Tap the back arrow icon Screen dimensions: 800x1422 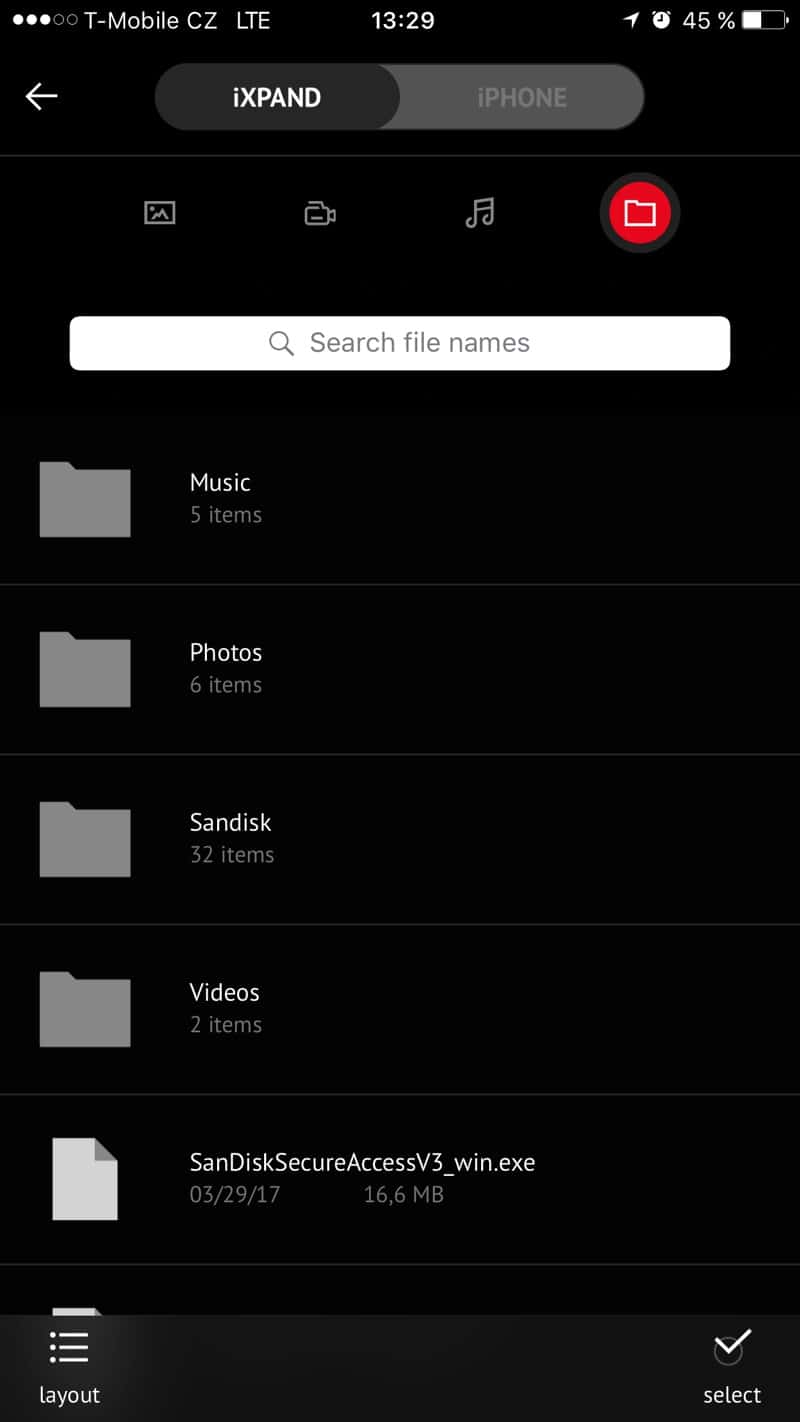coord(41,96)
